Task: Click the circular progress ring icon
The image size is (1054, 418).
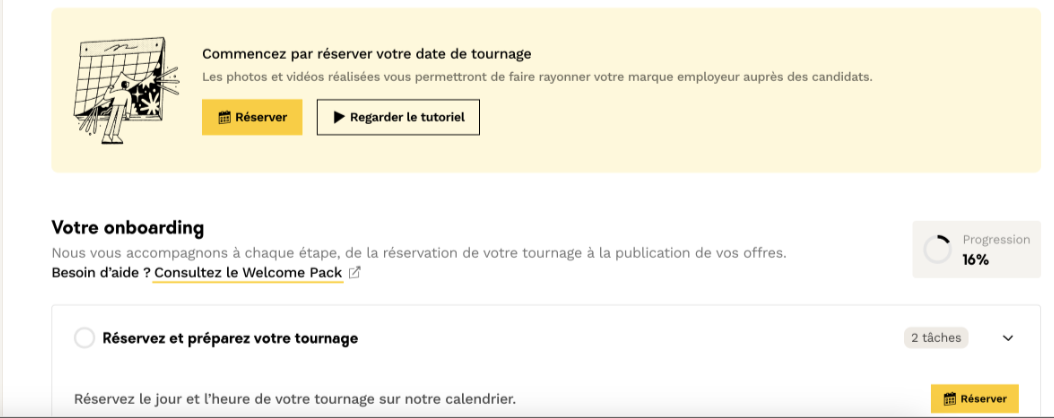Action: point(937,250)
